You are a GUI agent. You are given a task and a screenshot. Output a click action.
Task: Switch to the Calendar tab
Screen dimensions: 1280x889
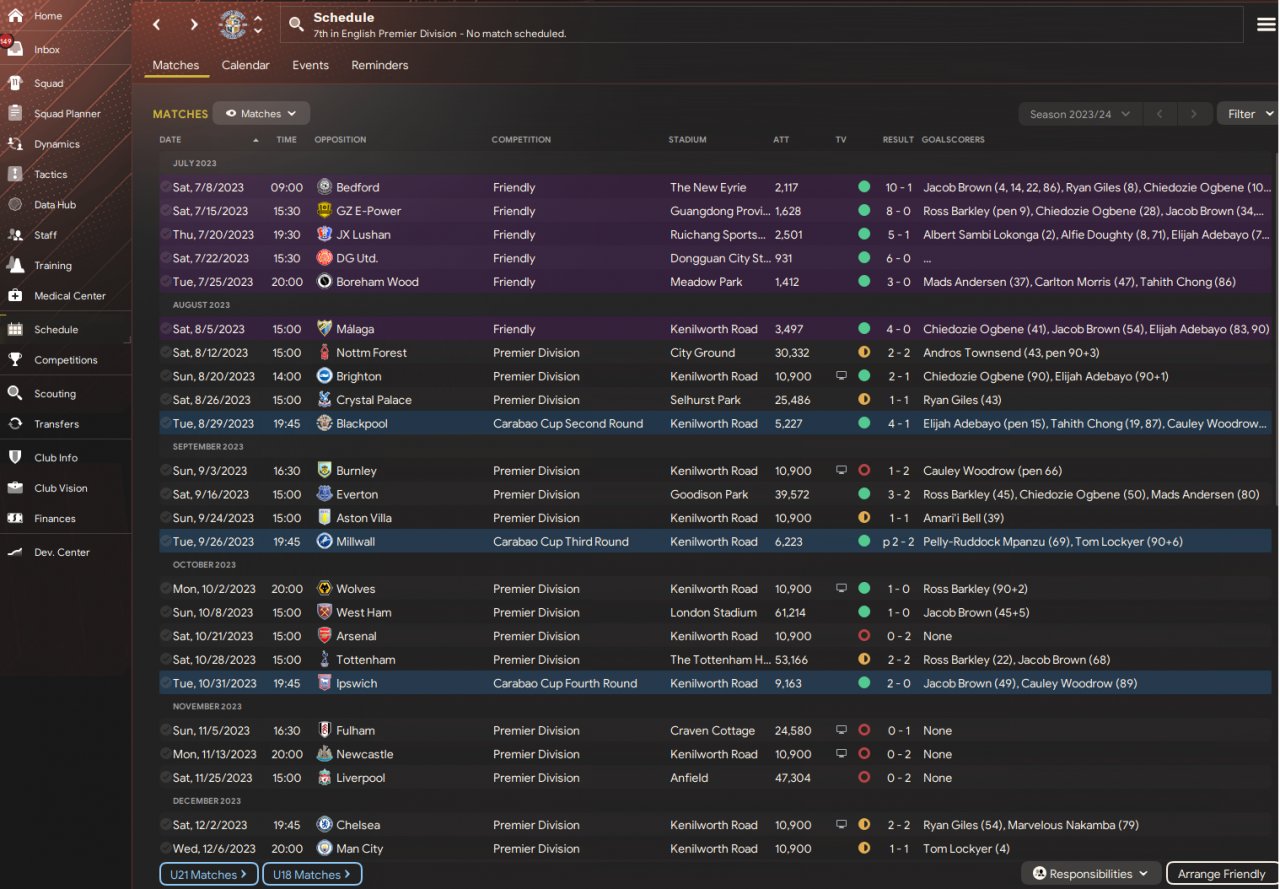[x=245, y=65]
